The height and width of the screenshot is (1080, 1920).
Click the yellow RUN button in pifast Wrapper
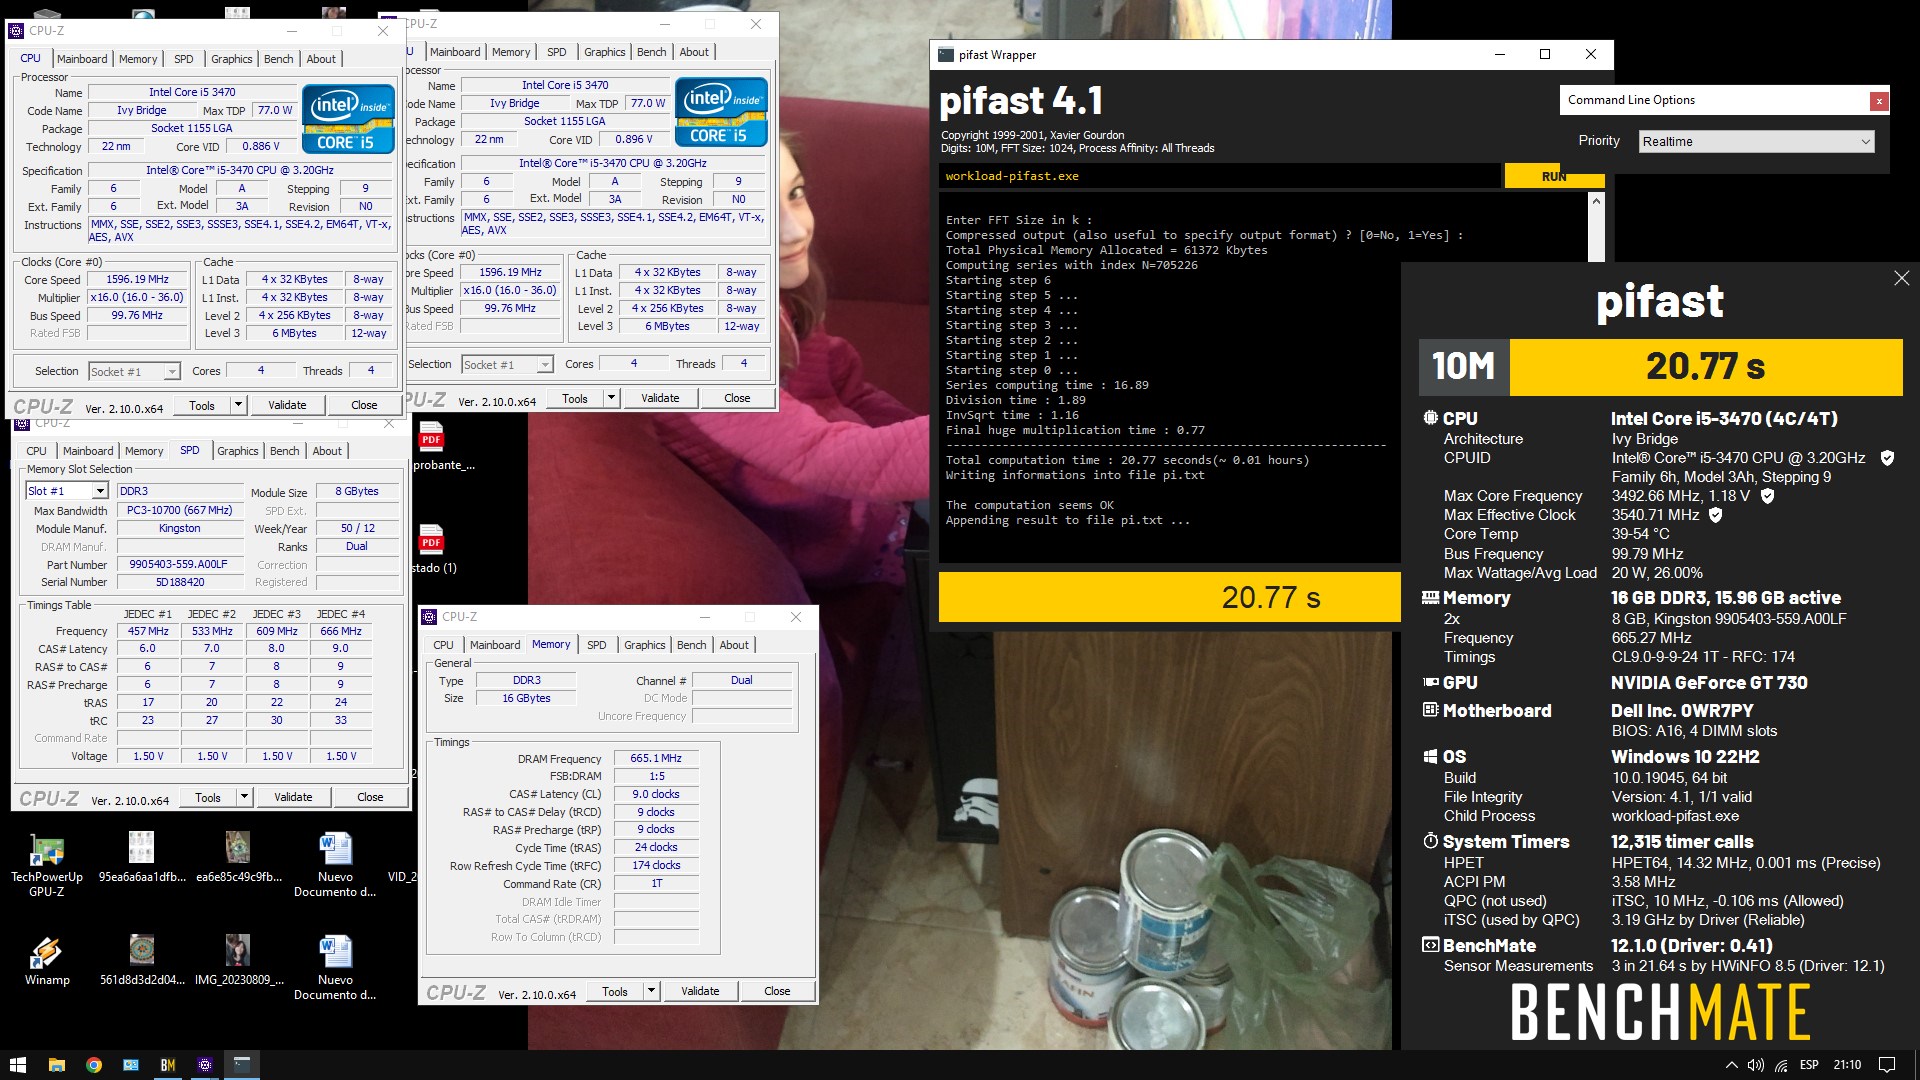(1554, 176)
